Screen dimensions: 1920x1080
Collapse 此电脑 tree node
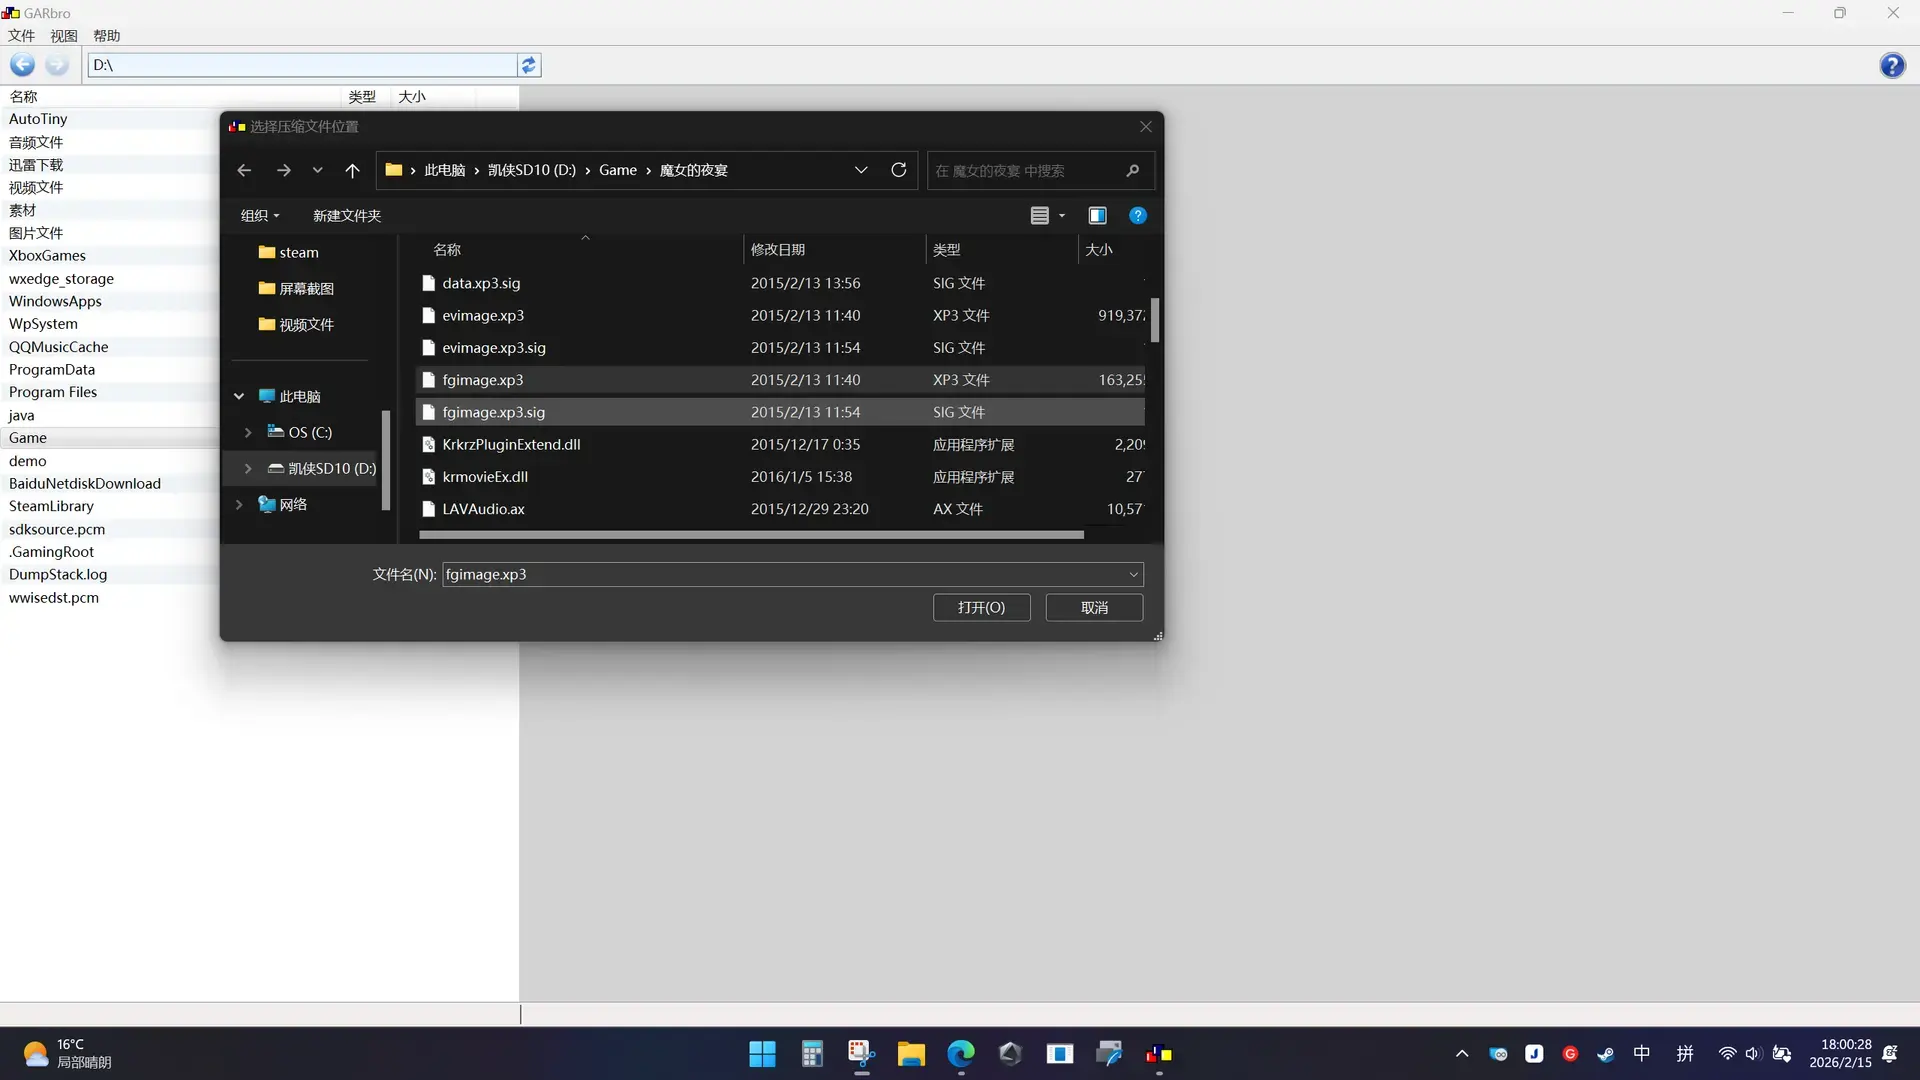coord(239,396)
